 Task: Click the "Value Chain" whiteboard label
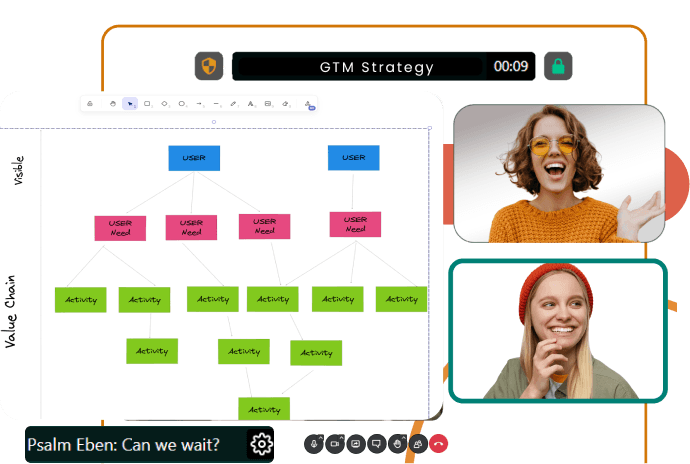click(11, 312)
